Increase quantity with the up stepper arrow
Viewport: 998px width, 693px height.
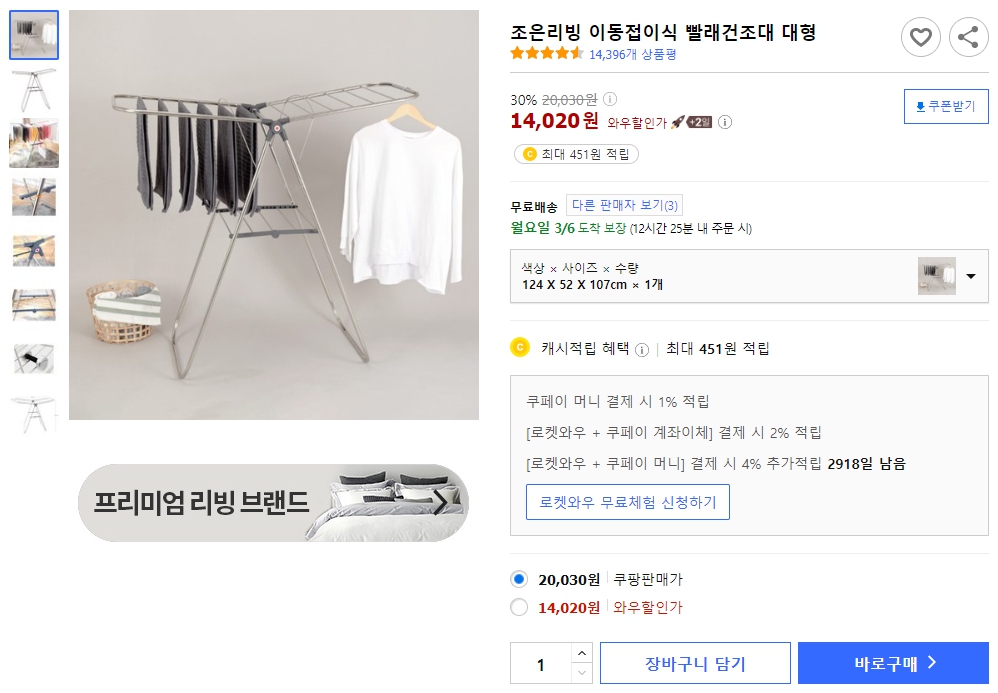(581, 653)
